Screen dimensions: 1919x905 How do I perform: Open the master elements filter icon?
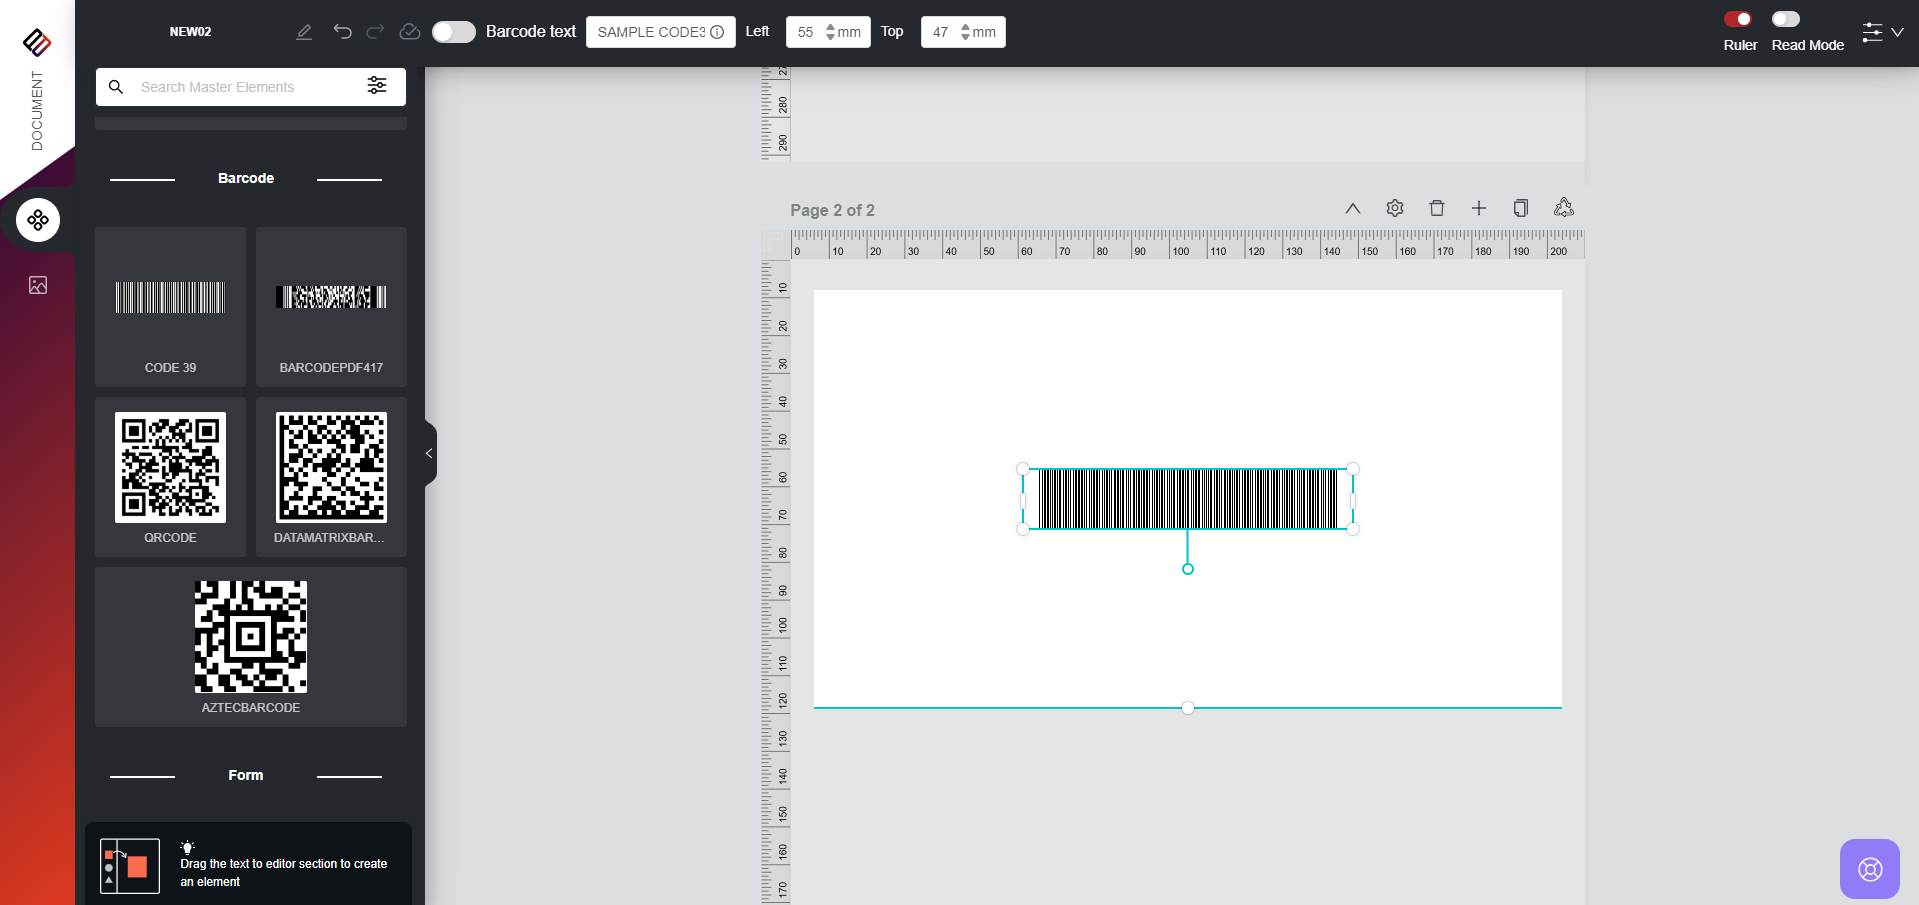377,86
